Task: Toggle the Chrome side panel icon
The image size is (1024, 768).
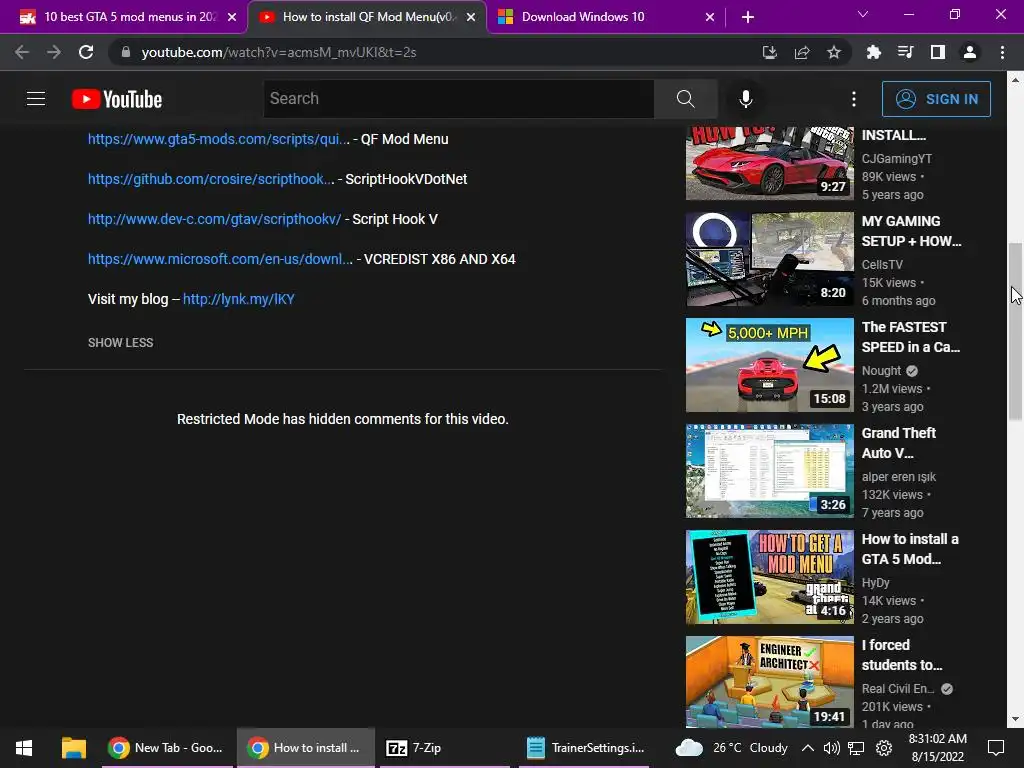Action: pyautogui.click(x=938, y=52)
